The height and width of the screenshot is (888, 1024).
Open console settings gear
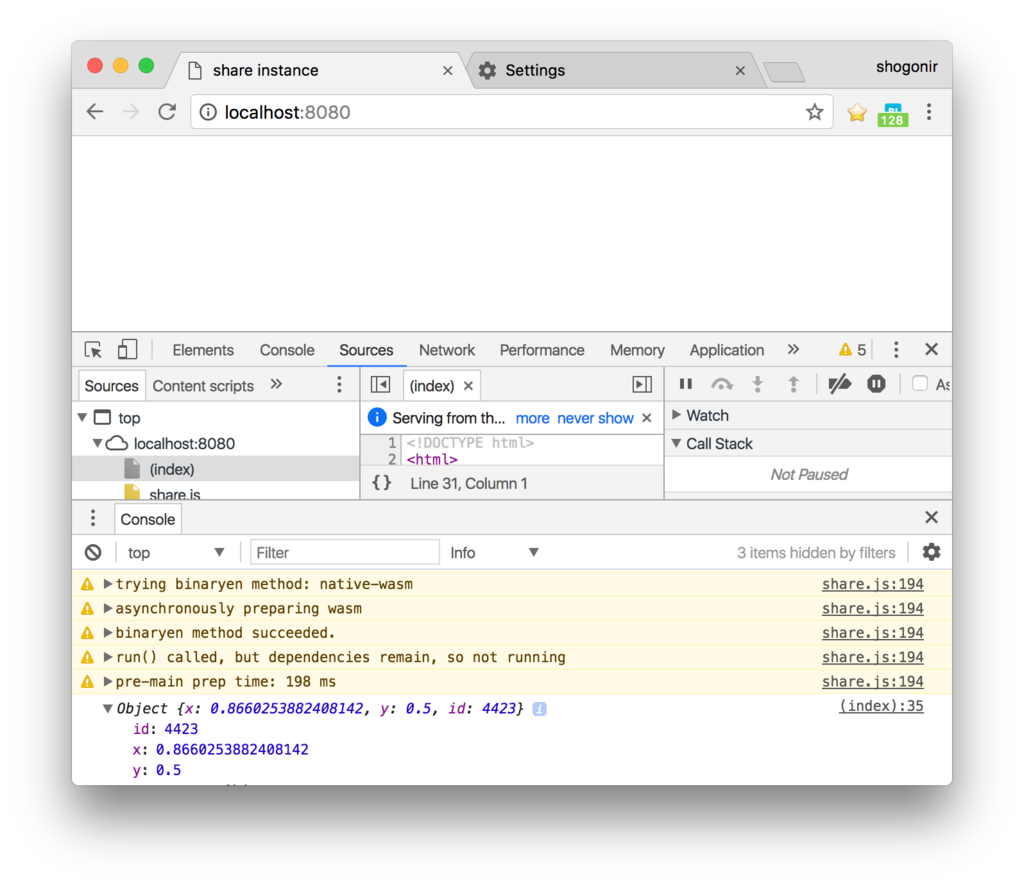tap(931, 552)
